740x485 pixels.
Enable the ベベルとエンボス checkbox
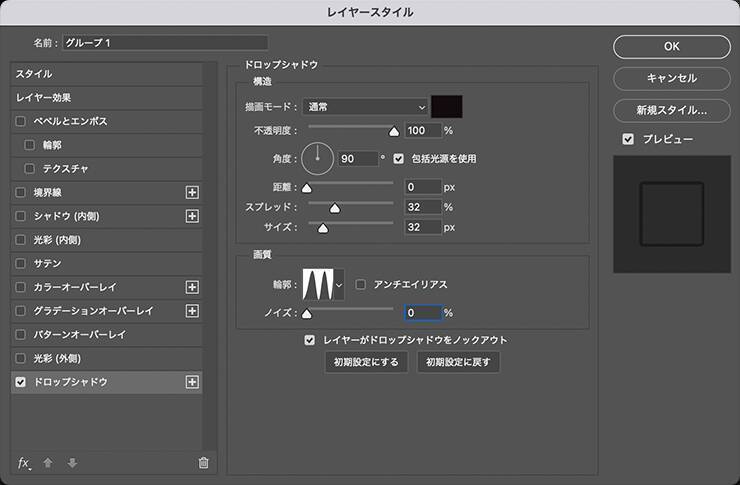coord(21,121)
